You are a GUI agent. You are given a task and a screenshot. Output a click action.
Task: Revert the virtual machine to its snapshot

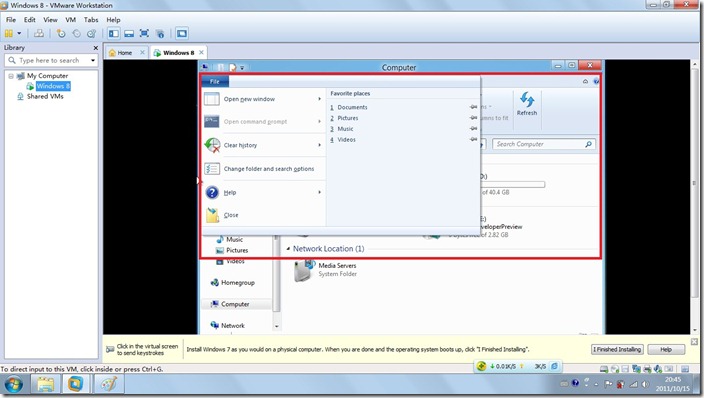point(76,33)
